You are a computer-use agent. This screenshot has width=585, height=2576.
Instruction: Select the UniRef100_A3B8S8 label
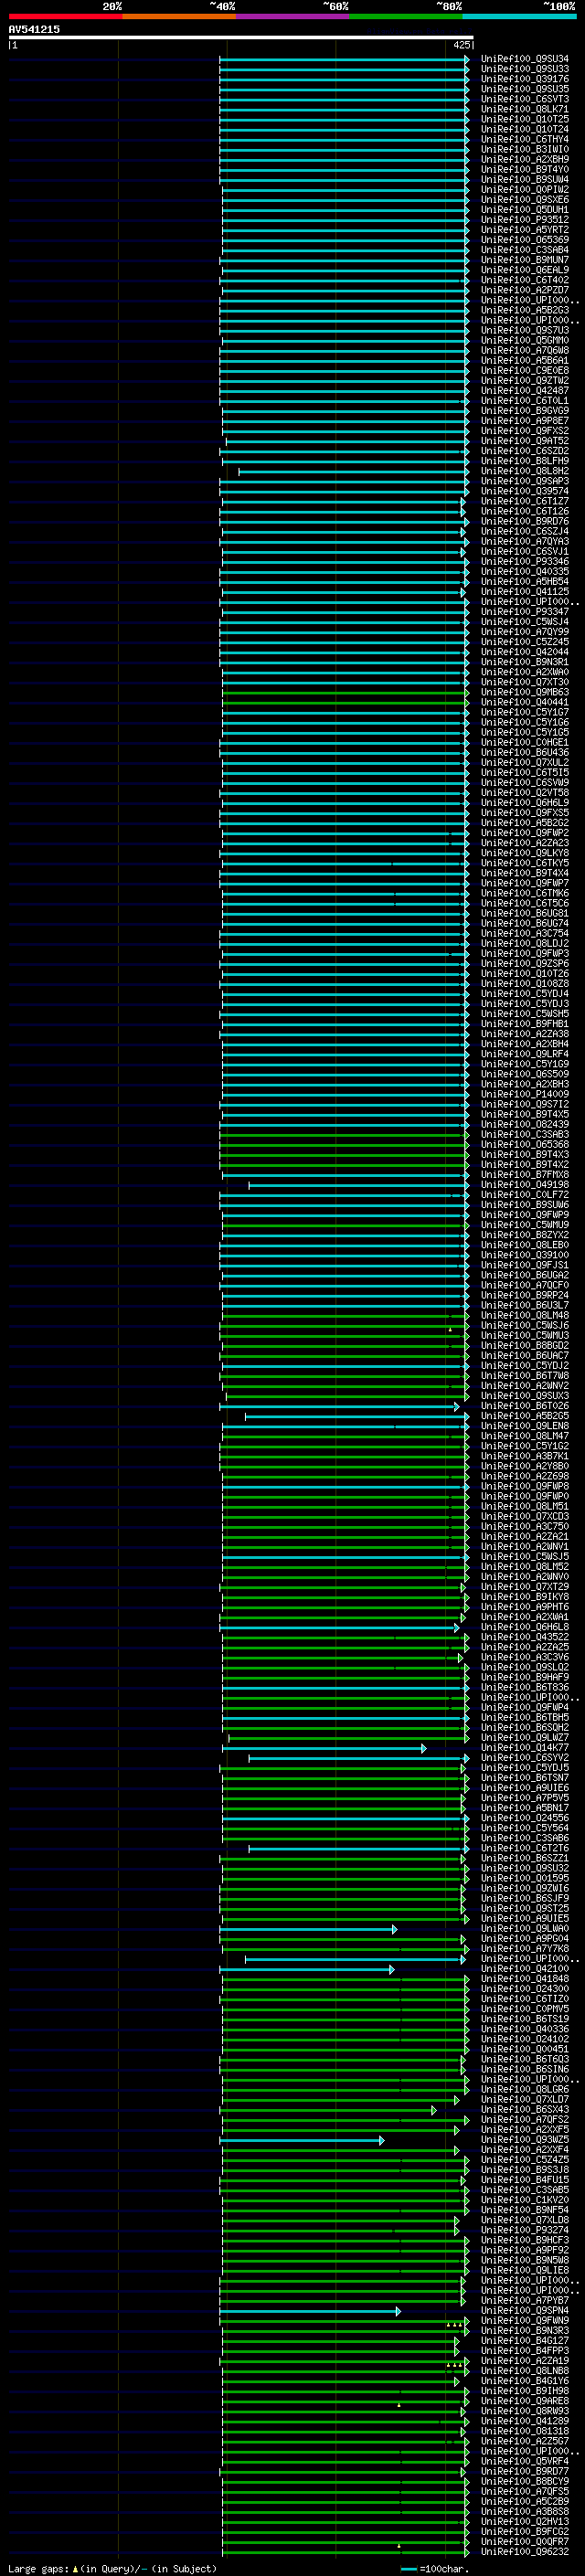coord(525,2511)
